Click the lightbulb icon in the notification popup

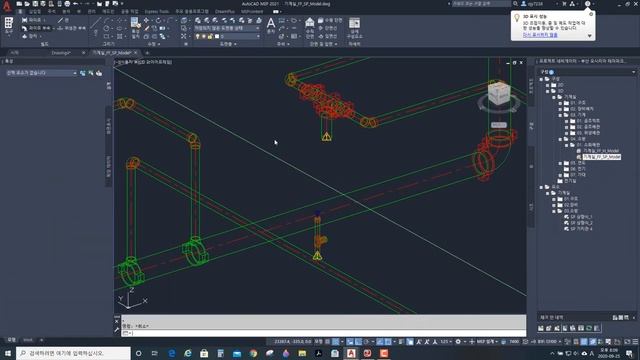517,18
